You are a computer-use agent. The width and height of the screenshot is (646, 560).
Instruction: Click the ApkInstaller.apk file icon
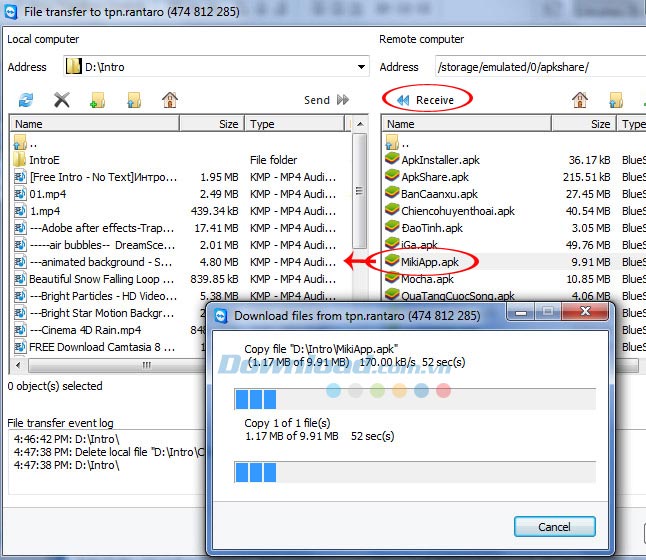pos(392,159)
